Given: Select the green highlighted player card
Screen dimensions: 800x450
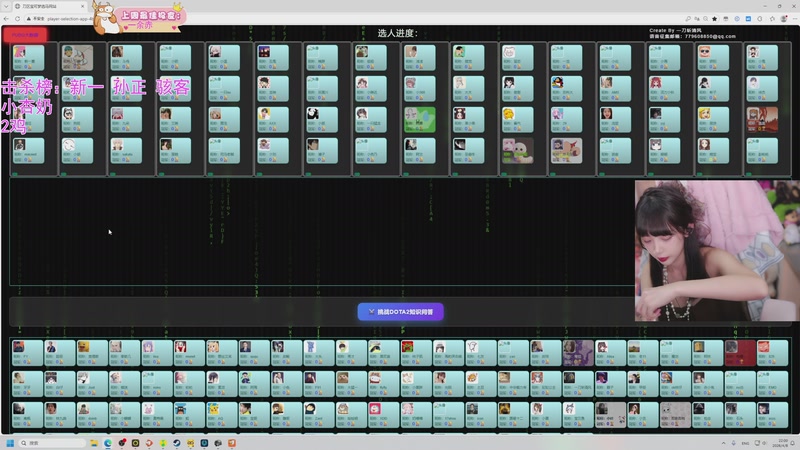Looking at the screenshot, I should [420, 119].
